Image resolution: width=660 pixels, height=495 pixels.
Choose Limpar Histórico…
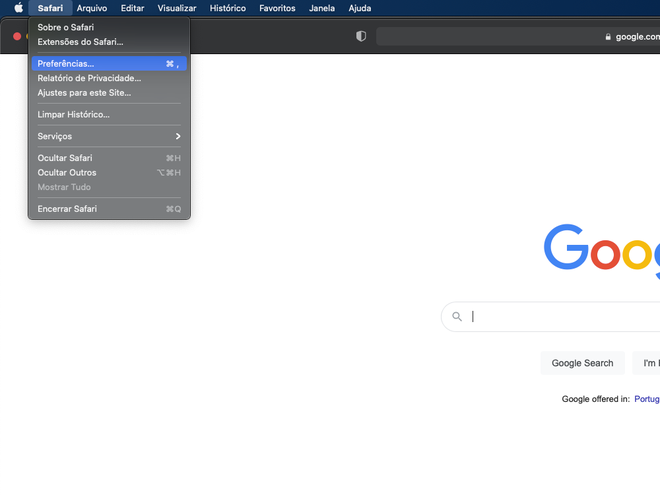(109, 114)
